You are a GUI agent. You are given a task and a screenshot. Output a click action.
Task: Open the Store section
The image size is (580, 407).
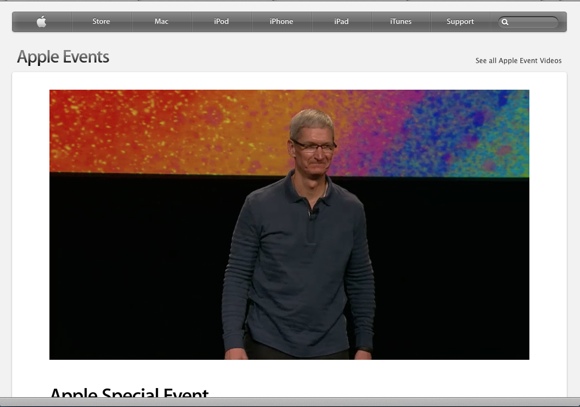pyautogui.click(x=101, y=21)
